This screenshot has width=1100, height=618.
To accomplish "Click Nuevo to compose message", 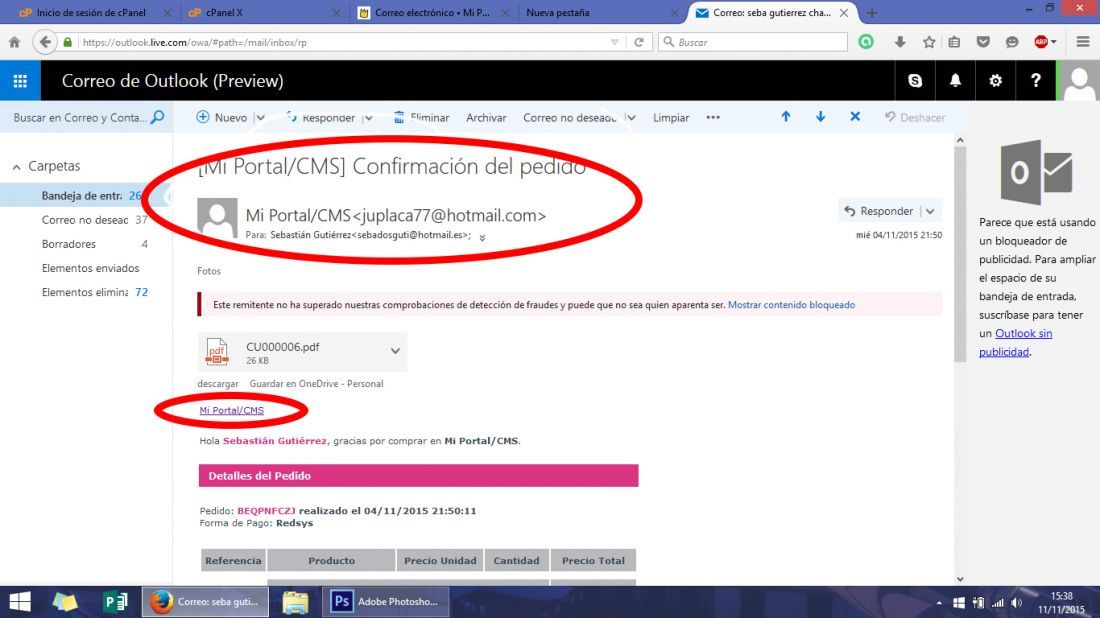I will point(222,117).
